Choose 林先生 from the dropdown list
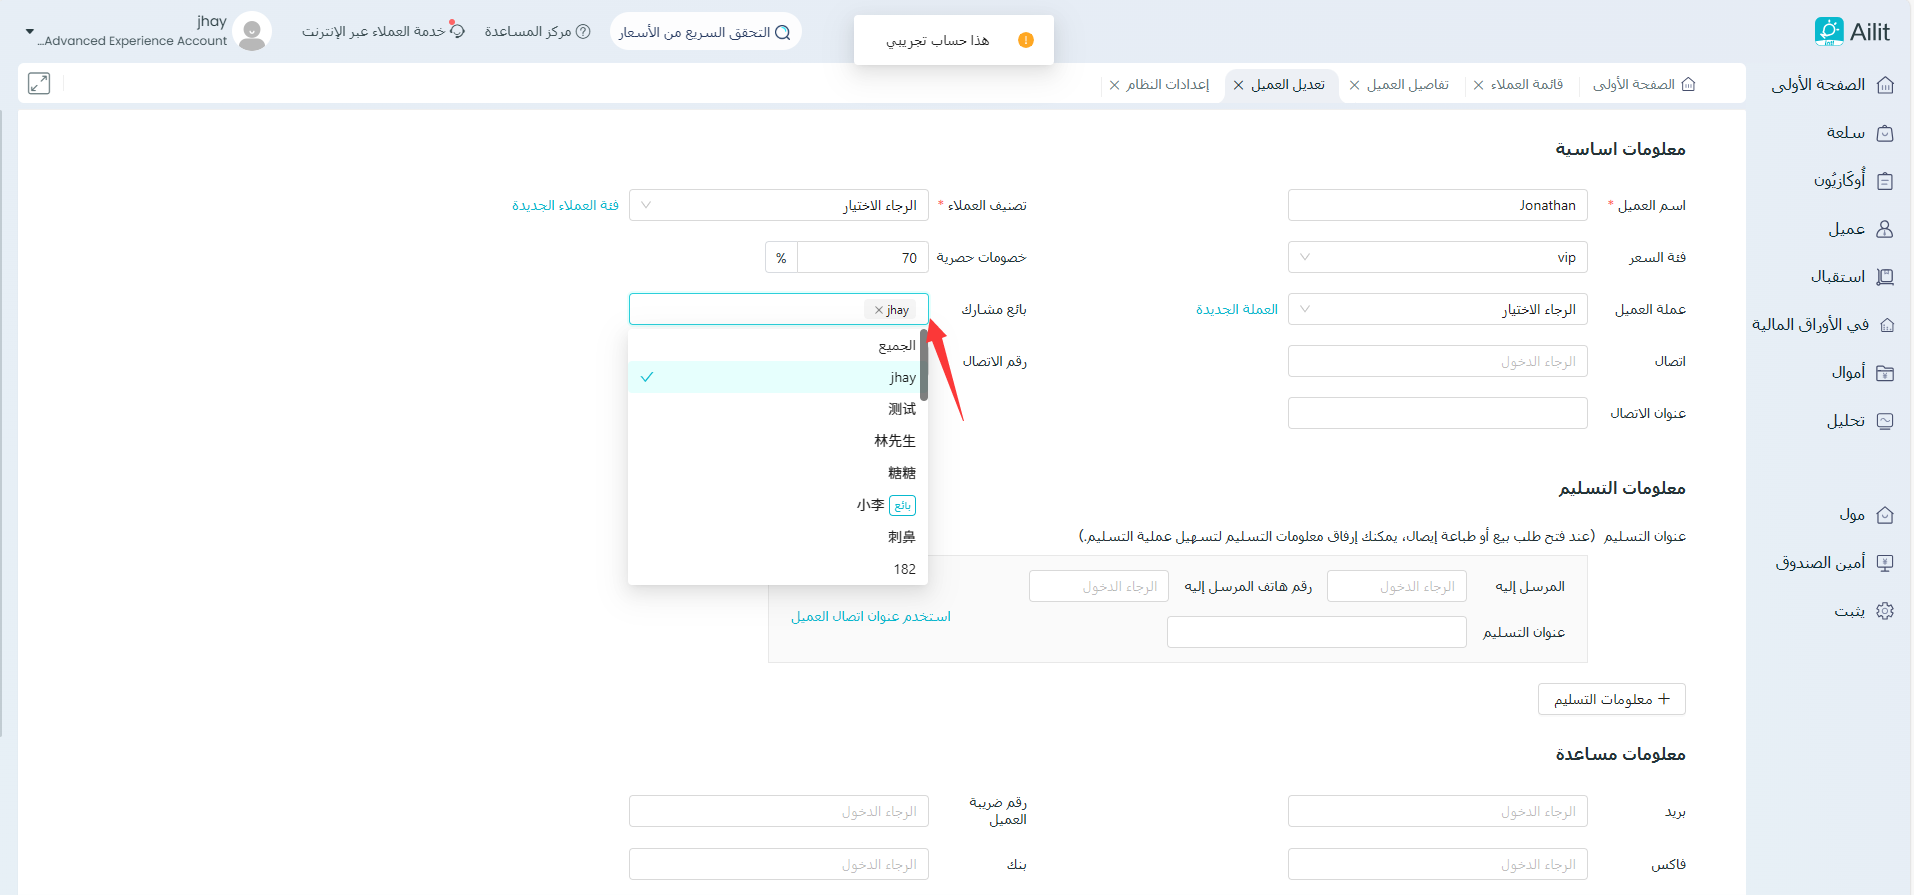 click(894, 441)
